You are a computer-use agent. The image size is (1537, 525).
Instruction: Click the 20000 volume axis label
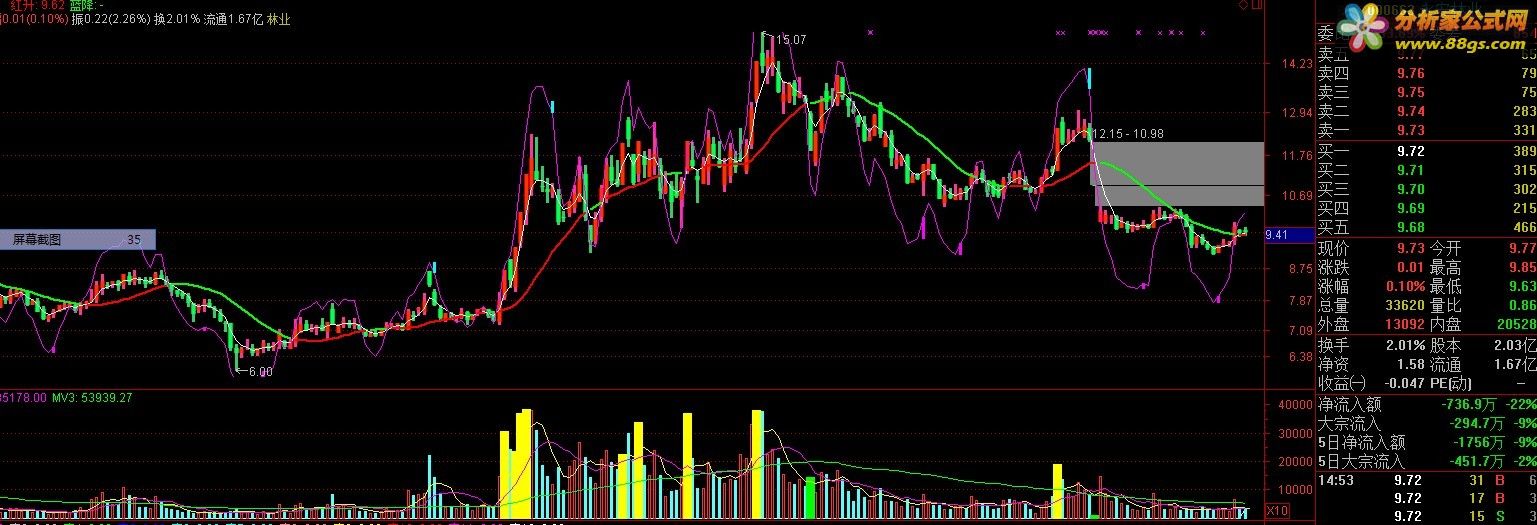(1295, 462)
